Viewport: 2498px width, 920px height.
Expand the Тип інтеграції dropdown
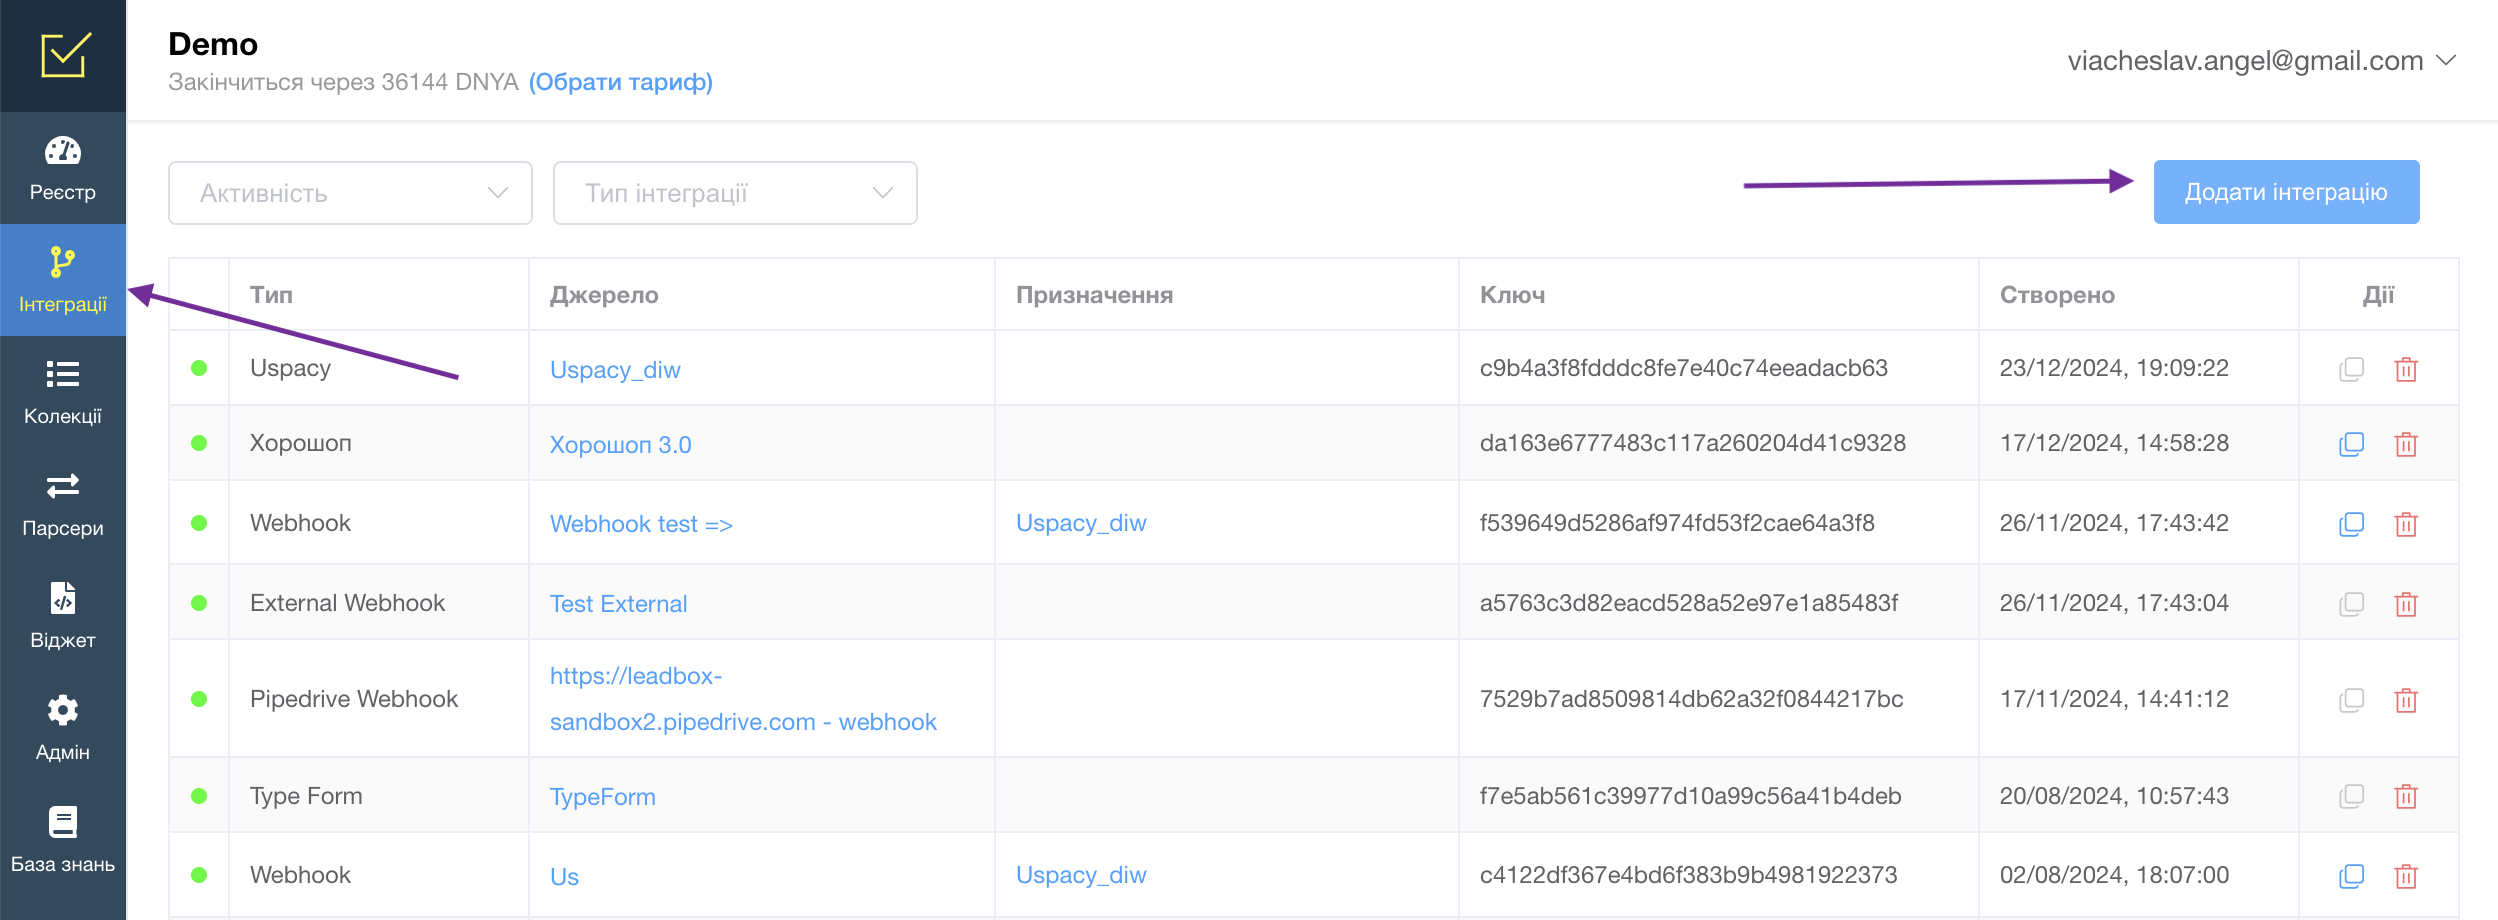click(735, 193)
